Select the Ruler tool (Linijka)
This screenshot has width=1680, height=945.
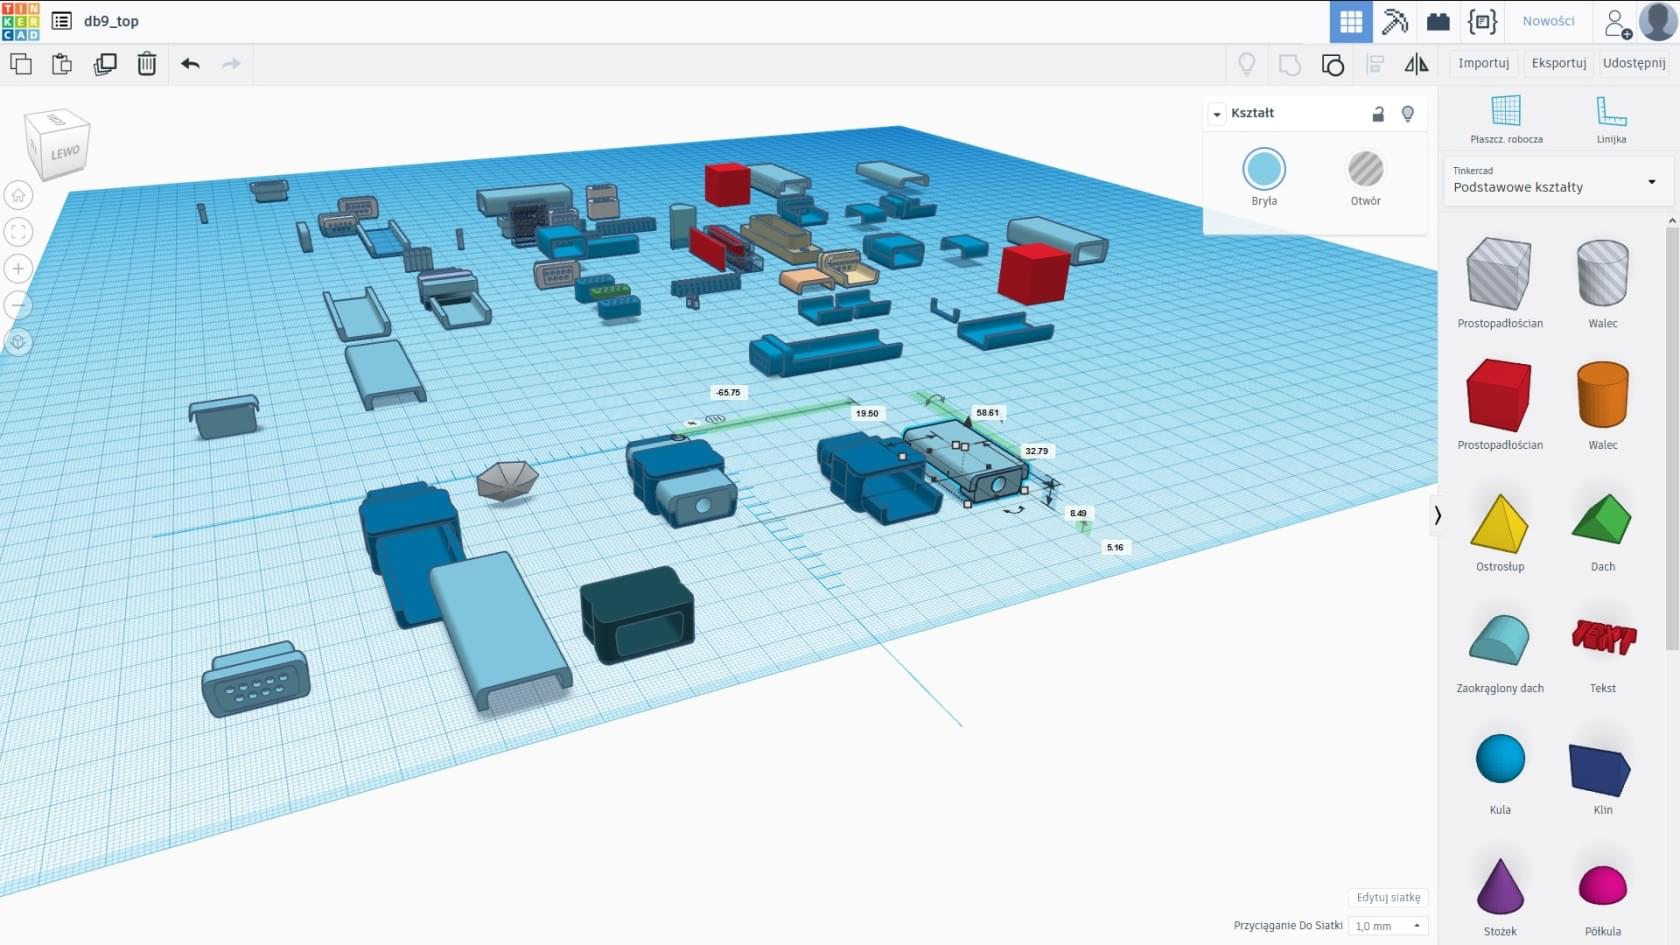click(1611, 120)
